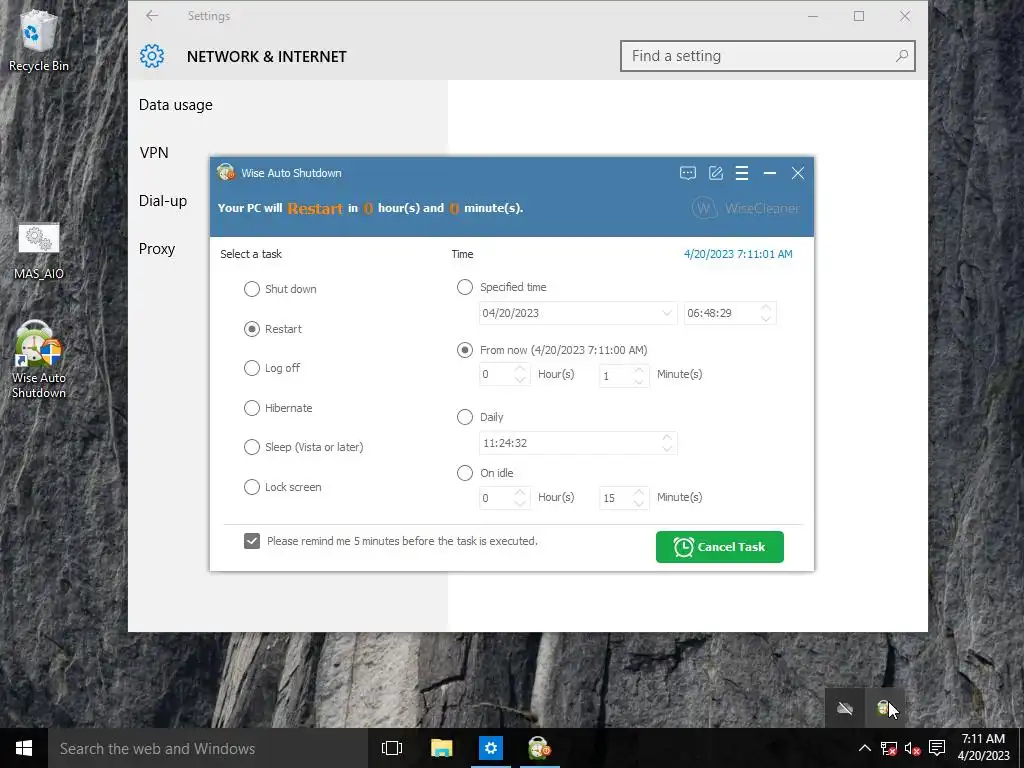This screenshot has width=1024, height=768.
Task: Increase the From now Hour(s) value
Action: click(520, 369)
